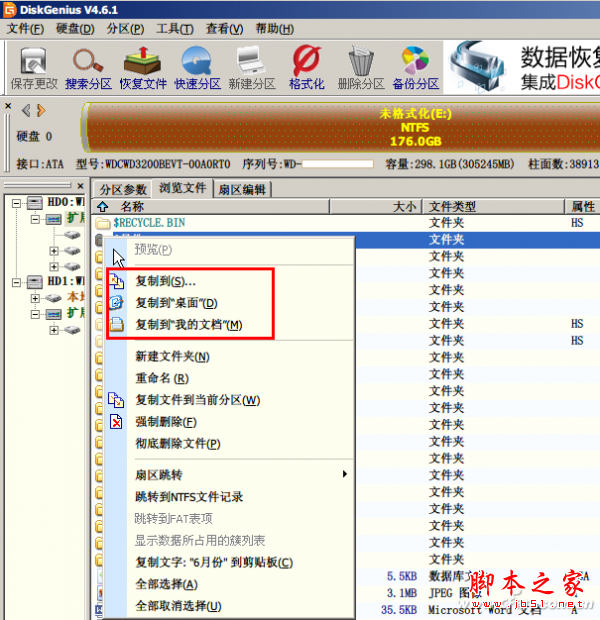600x620 pixels.
Task: Open the Search Partition (搜索分区) tool
Action: (88, 68)
